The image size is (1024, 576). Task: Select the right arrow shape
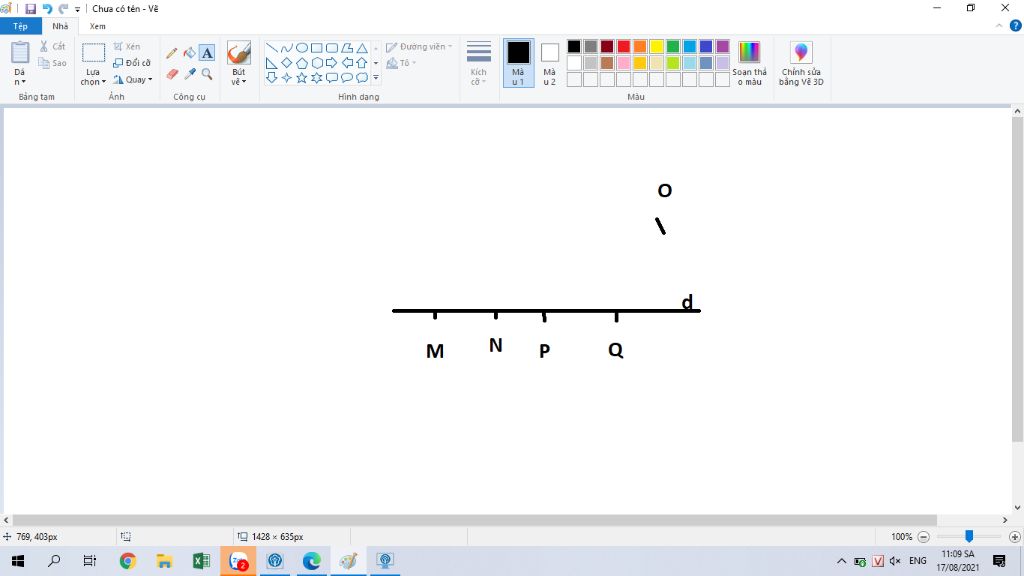tap(332, 63)
